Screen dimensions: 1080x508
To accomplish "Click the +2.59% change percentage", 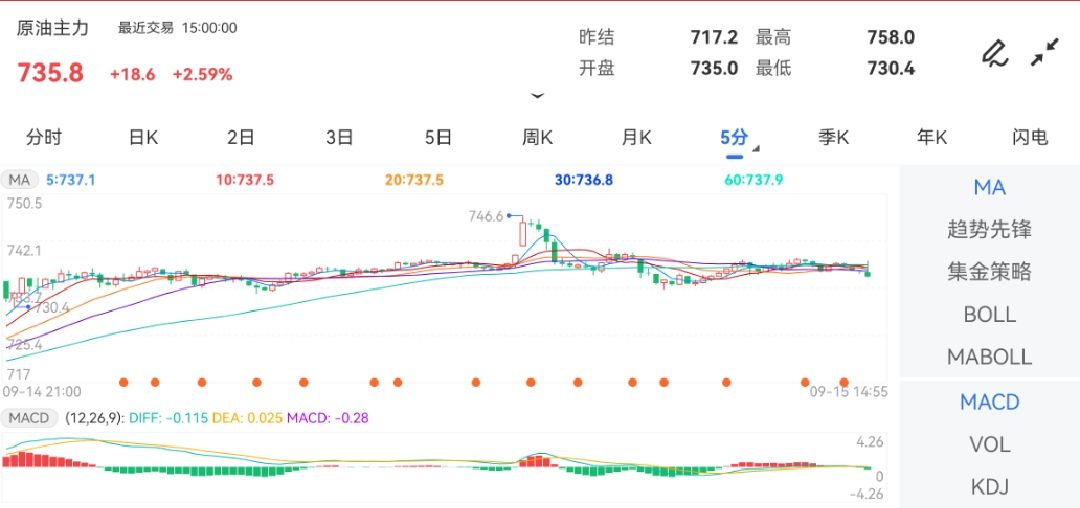I will click(x=202, y=74).
